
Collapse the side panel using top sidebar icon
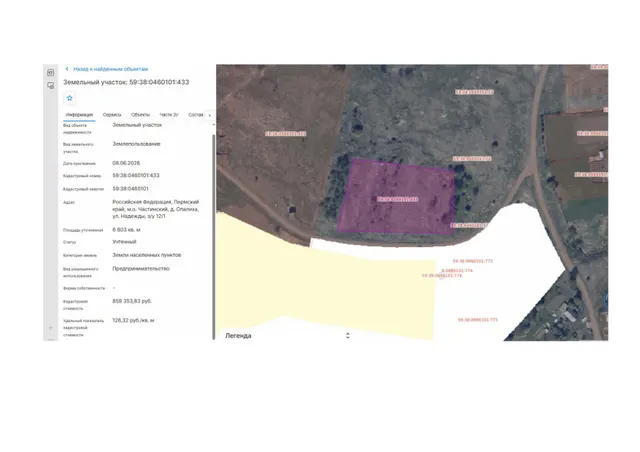51,72
